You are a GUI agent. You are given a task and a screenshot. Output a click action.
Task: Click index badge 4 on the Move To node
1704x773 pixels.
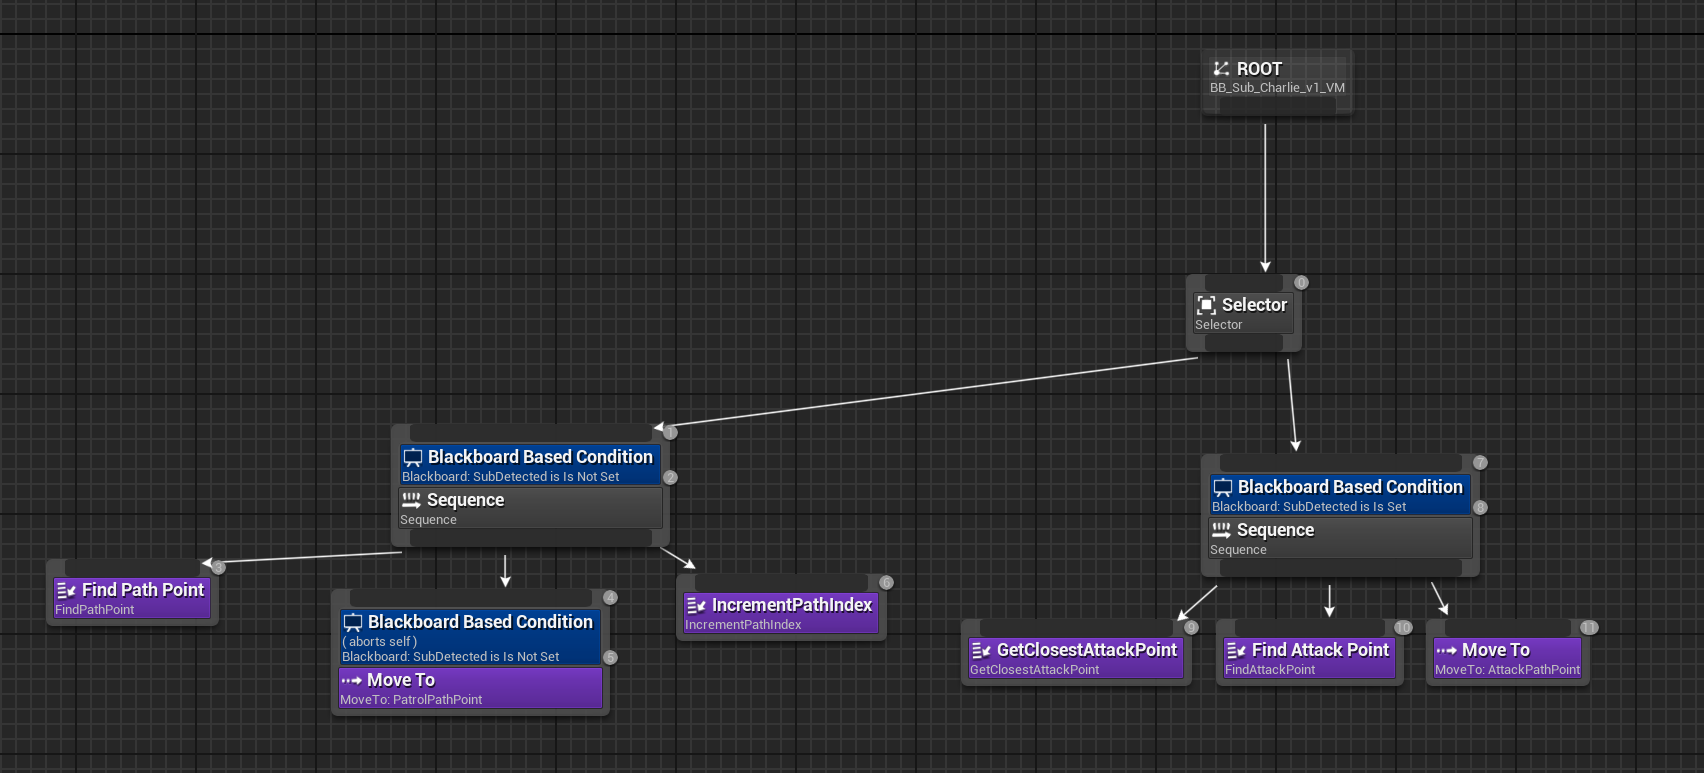pos(610,597)
